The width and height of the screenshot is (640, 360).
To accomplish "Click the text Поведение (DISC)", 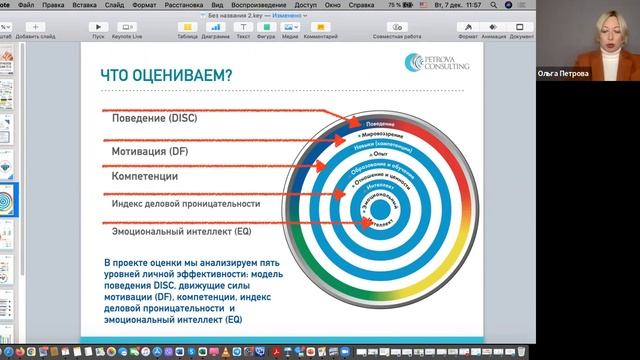I will pos(155,118).
